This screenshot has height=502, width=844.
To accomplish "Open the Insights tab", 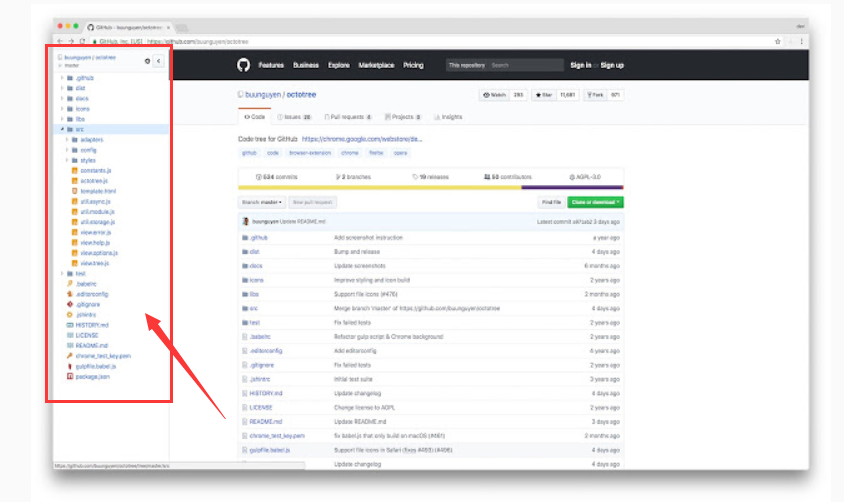I will coord(448,117).
